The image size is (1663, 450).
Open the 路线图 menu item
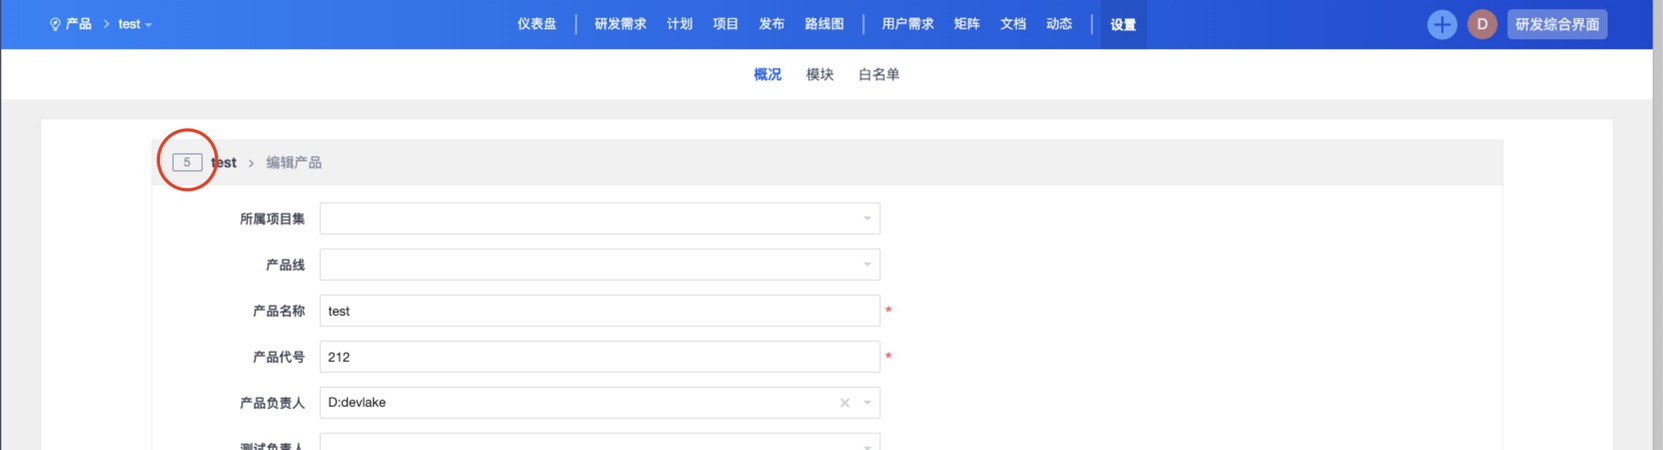click(x=824, y=25)
